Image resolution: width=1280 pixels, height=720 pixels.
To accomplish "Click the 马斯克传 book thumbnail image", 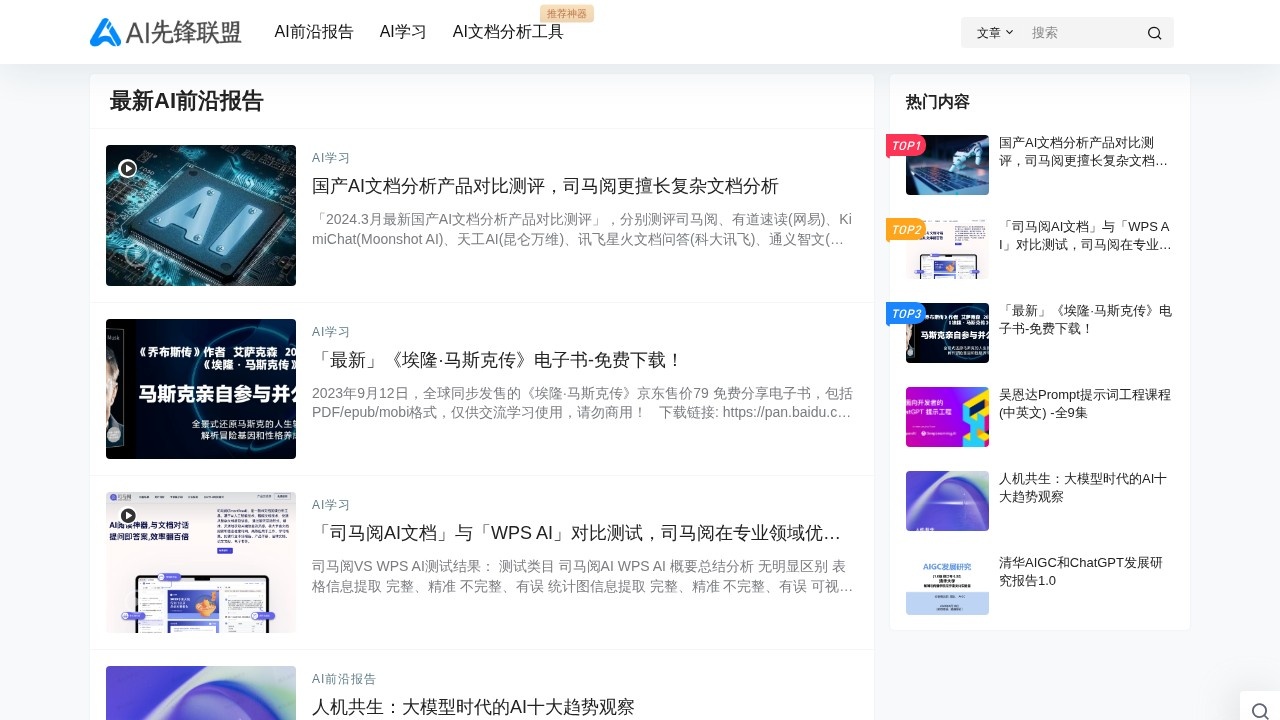I will click(x=200, y=388).
